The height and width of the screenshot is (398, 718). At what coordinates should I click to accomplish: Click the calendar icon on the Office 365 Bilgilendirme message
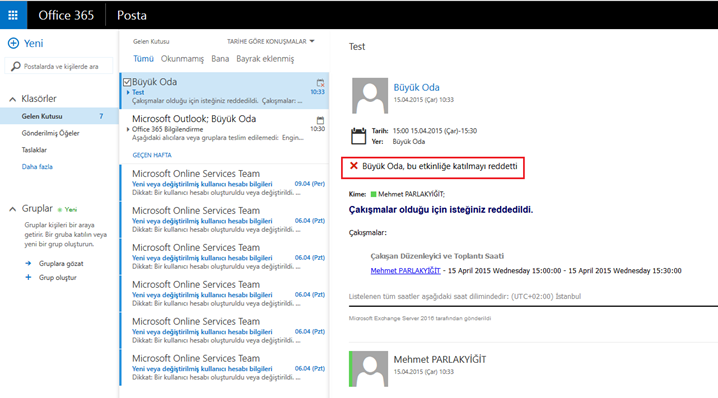click(321, 120)
